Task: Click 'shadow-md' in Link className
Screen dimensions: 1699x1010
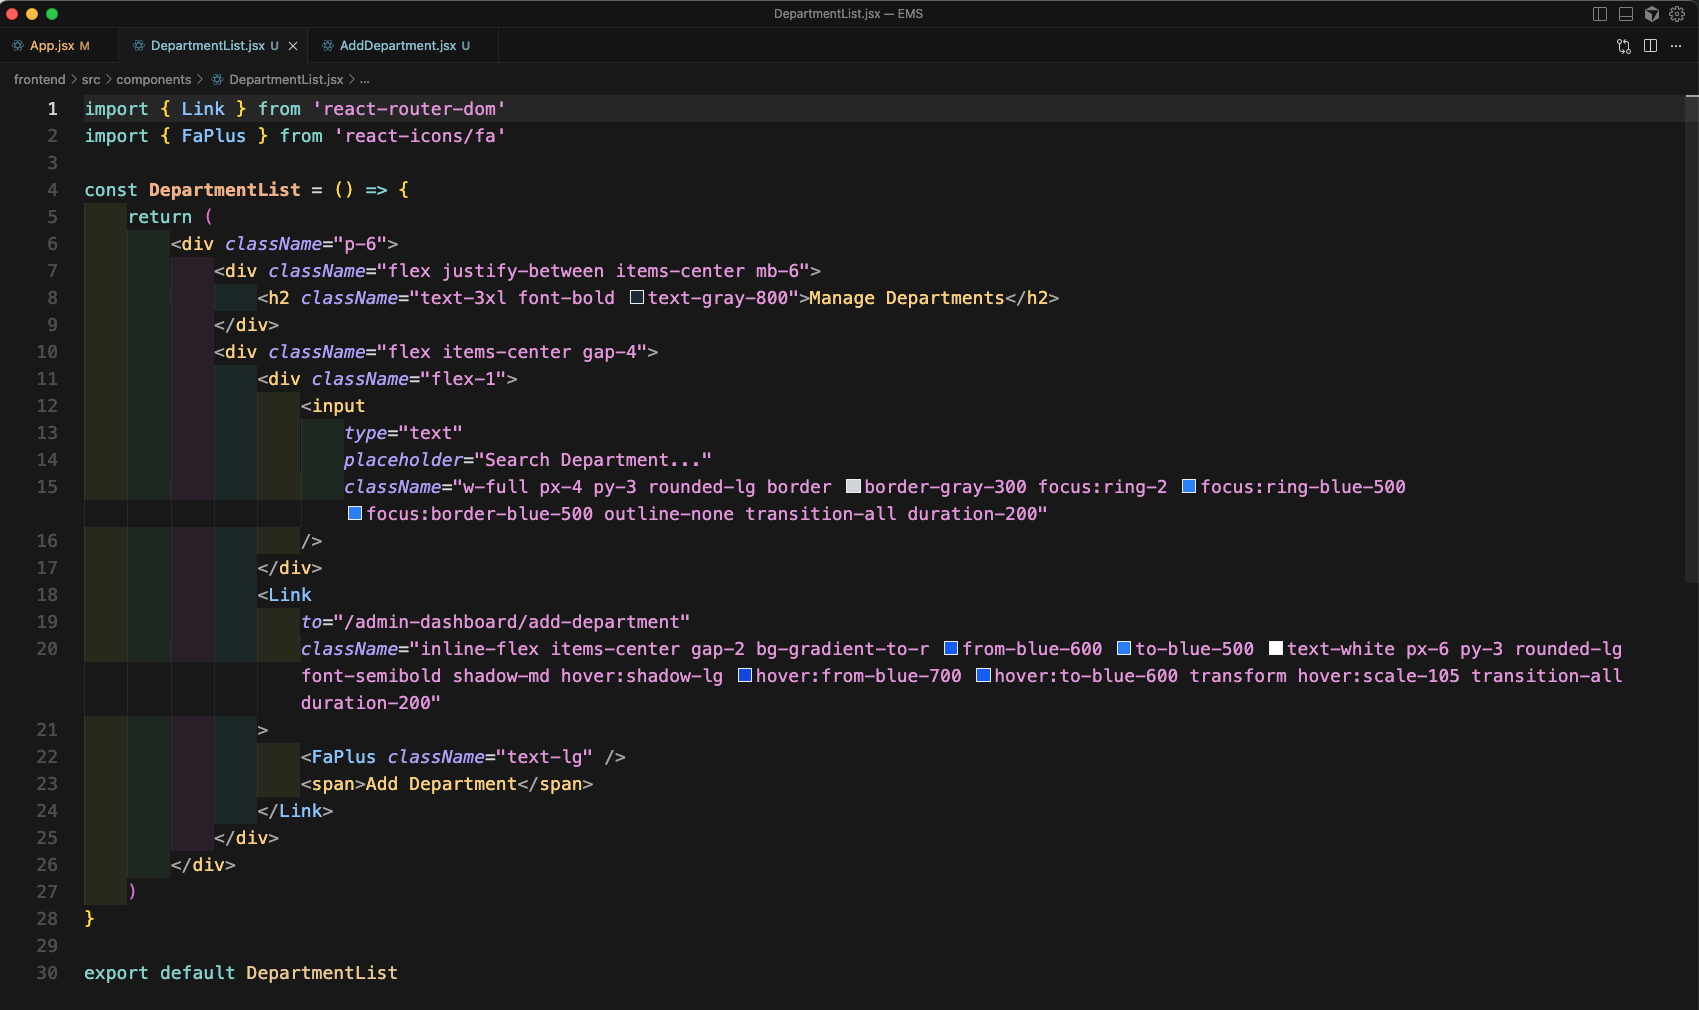Action: coord(501,676)
